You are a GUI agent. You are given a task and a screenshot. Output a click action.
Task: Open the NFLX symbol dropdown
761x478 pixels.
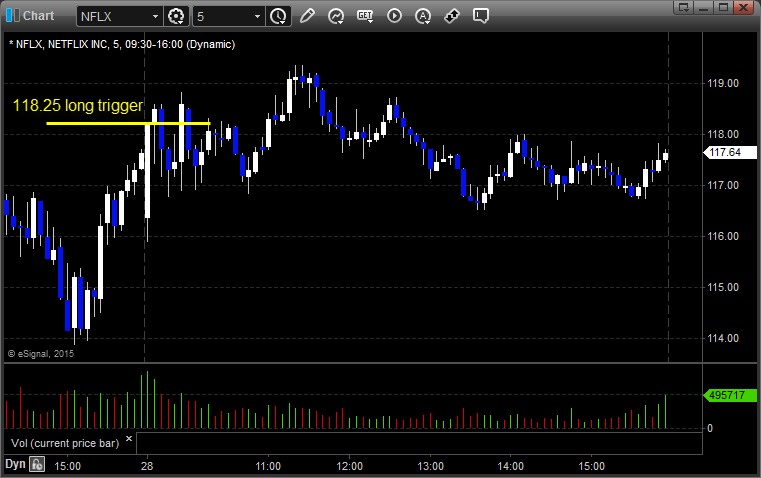pos(155,16)
